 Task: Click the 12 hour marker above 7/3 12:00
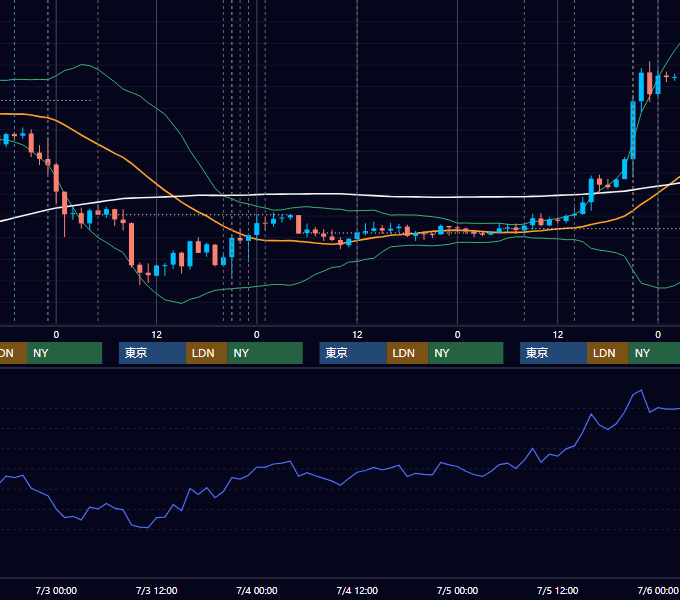click(157, 335)
